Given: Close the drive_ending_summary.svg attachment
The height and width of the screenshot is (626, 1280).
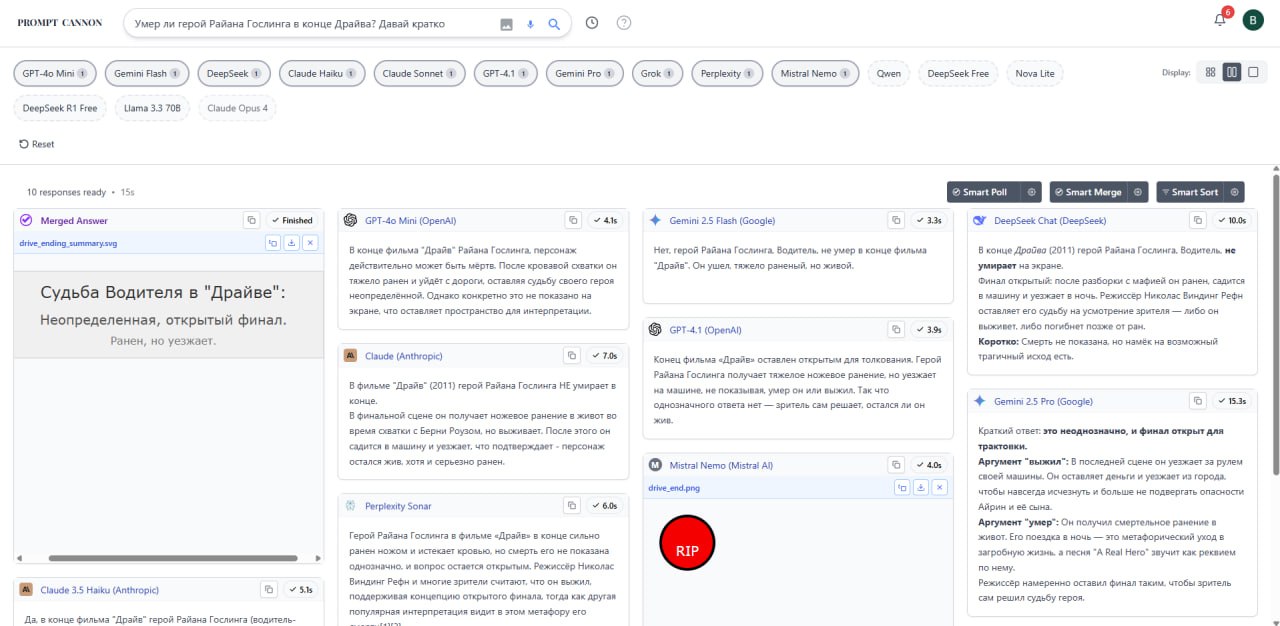Looking at the screenshot, I should click(310, 243).
